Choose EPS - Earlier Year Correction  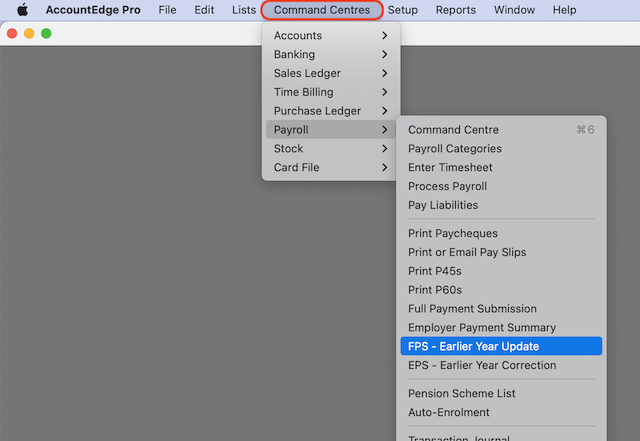pyautogui.click(x=501, y=365)
